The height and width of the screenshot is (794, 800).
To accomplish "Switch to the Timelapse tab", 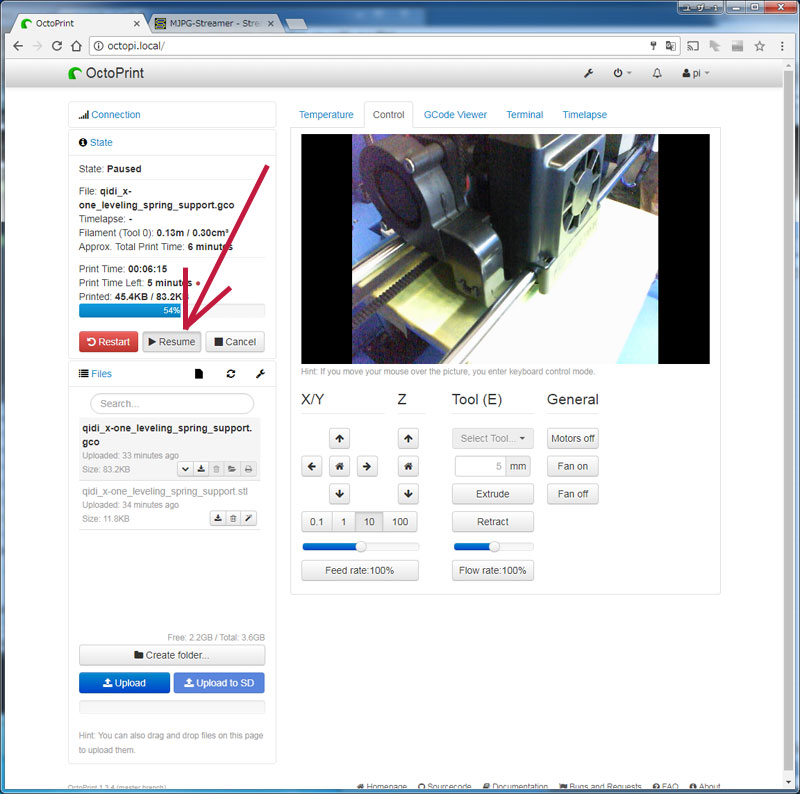I will pyautogui.click(x=585, y=115).
